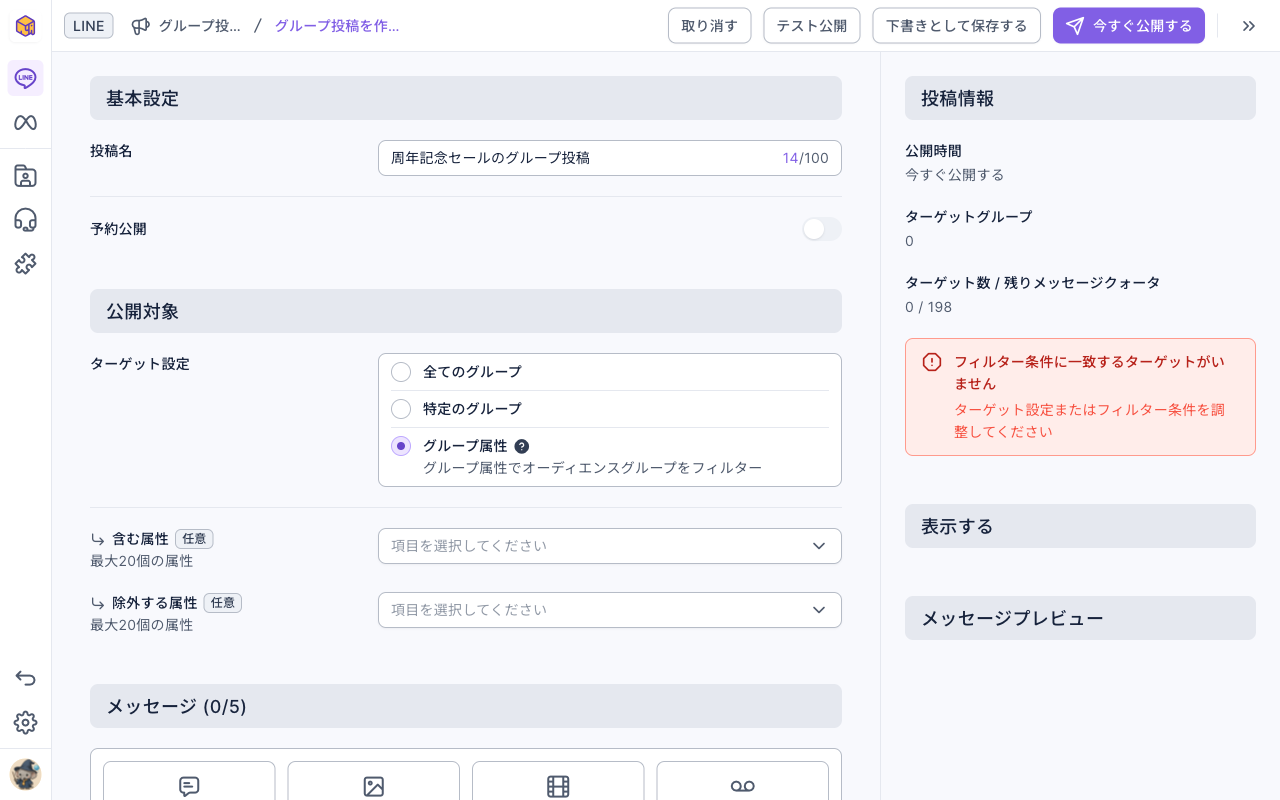Open the 含む属性 dropdown

(610, 546)
